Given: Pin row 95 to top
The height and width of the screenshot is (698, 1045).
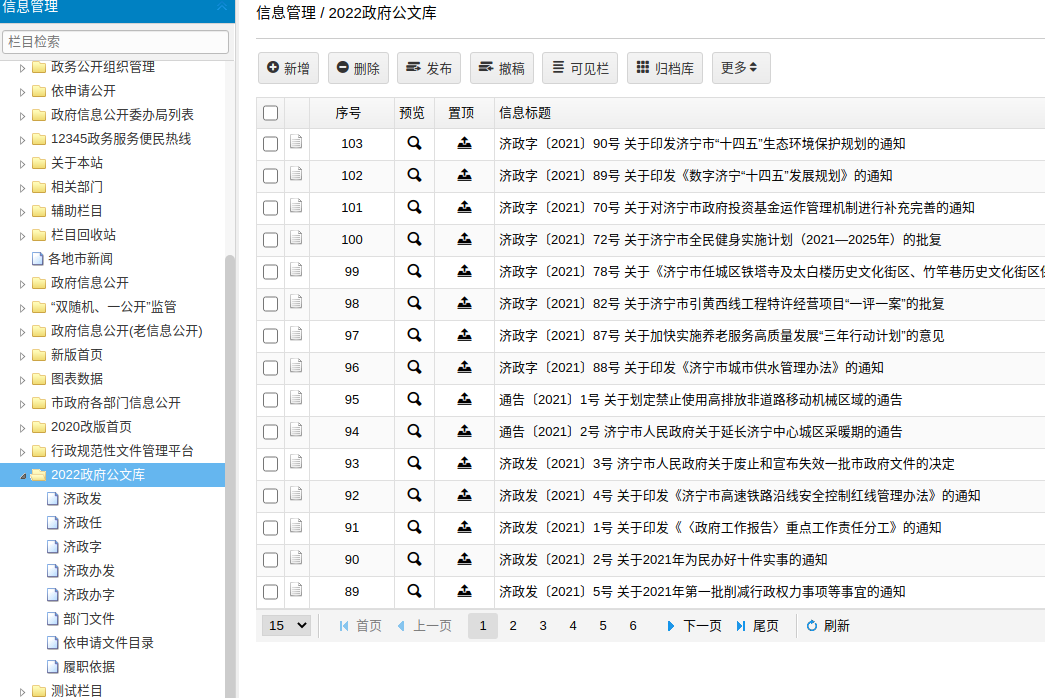Looking at the screenshot, I should point(465,399).
